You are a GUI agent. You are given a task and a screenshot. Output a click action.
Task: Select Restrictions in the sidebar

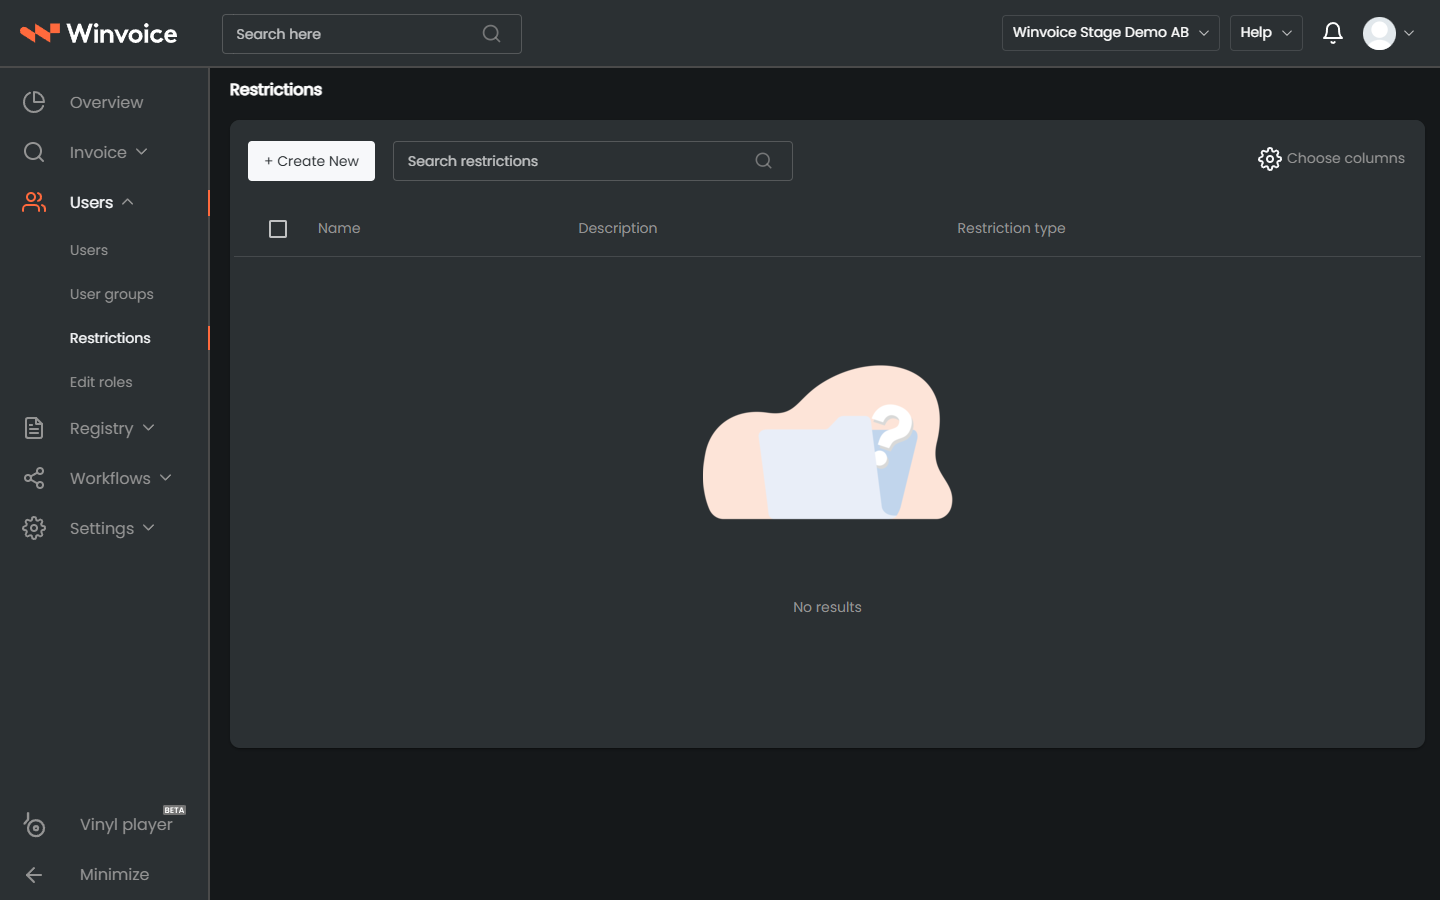pos(110,338)
